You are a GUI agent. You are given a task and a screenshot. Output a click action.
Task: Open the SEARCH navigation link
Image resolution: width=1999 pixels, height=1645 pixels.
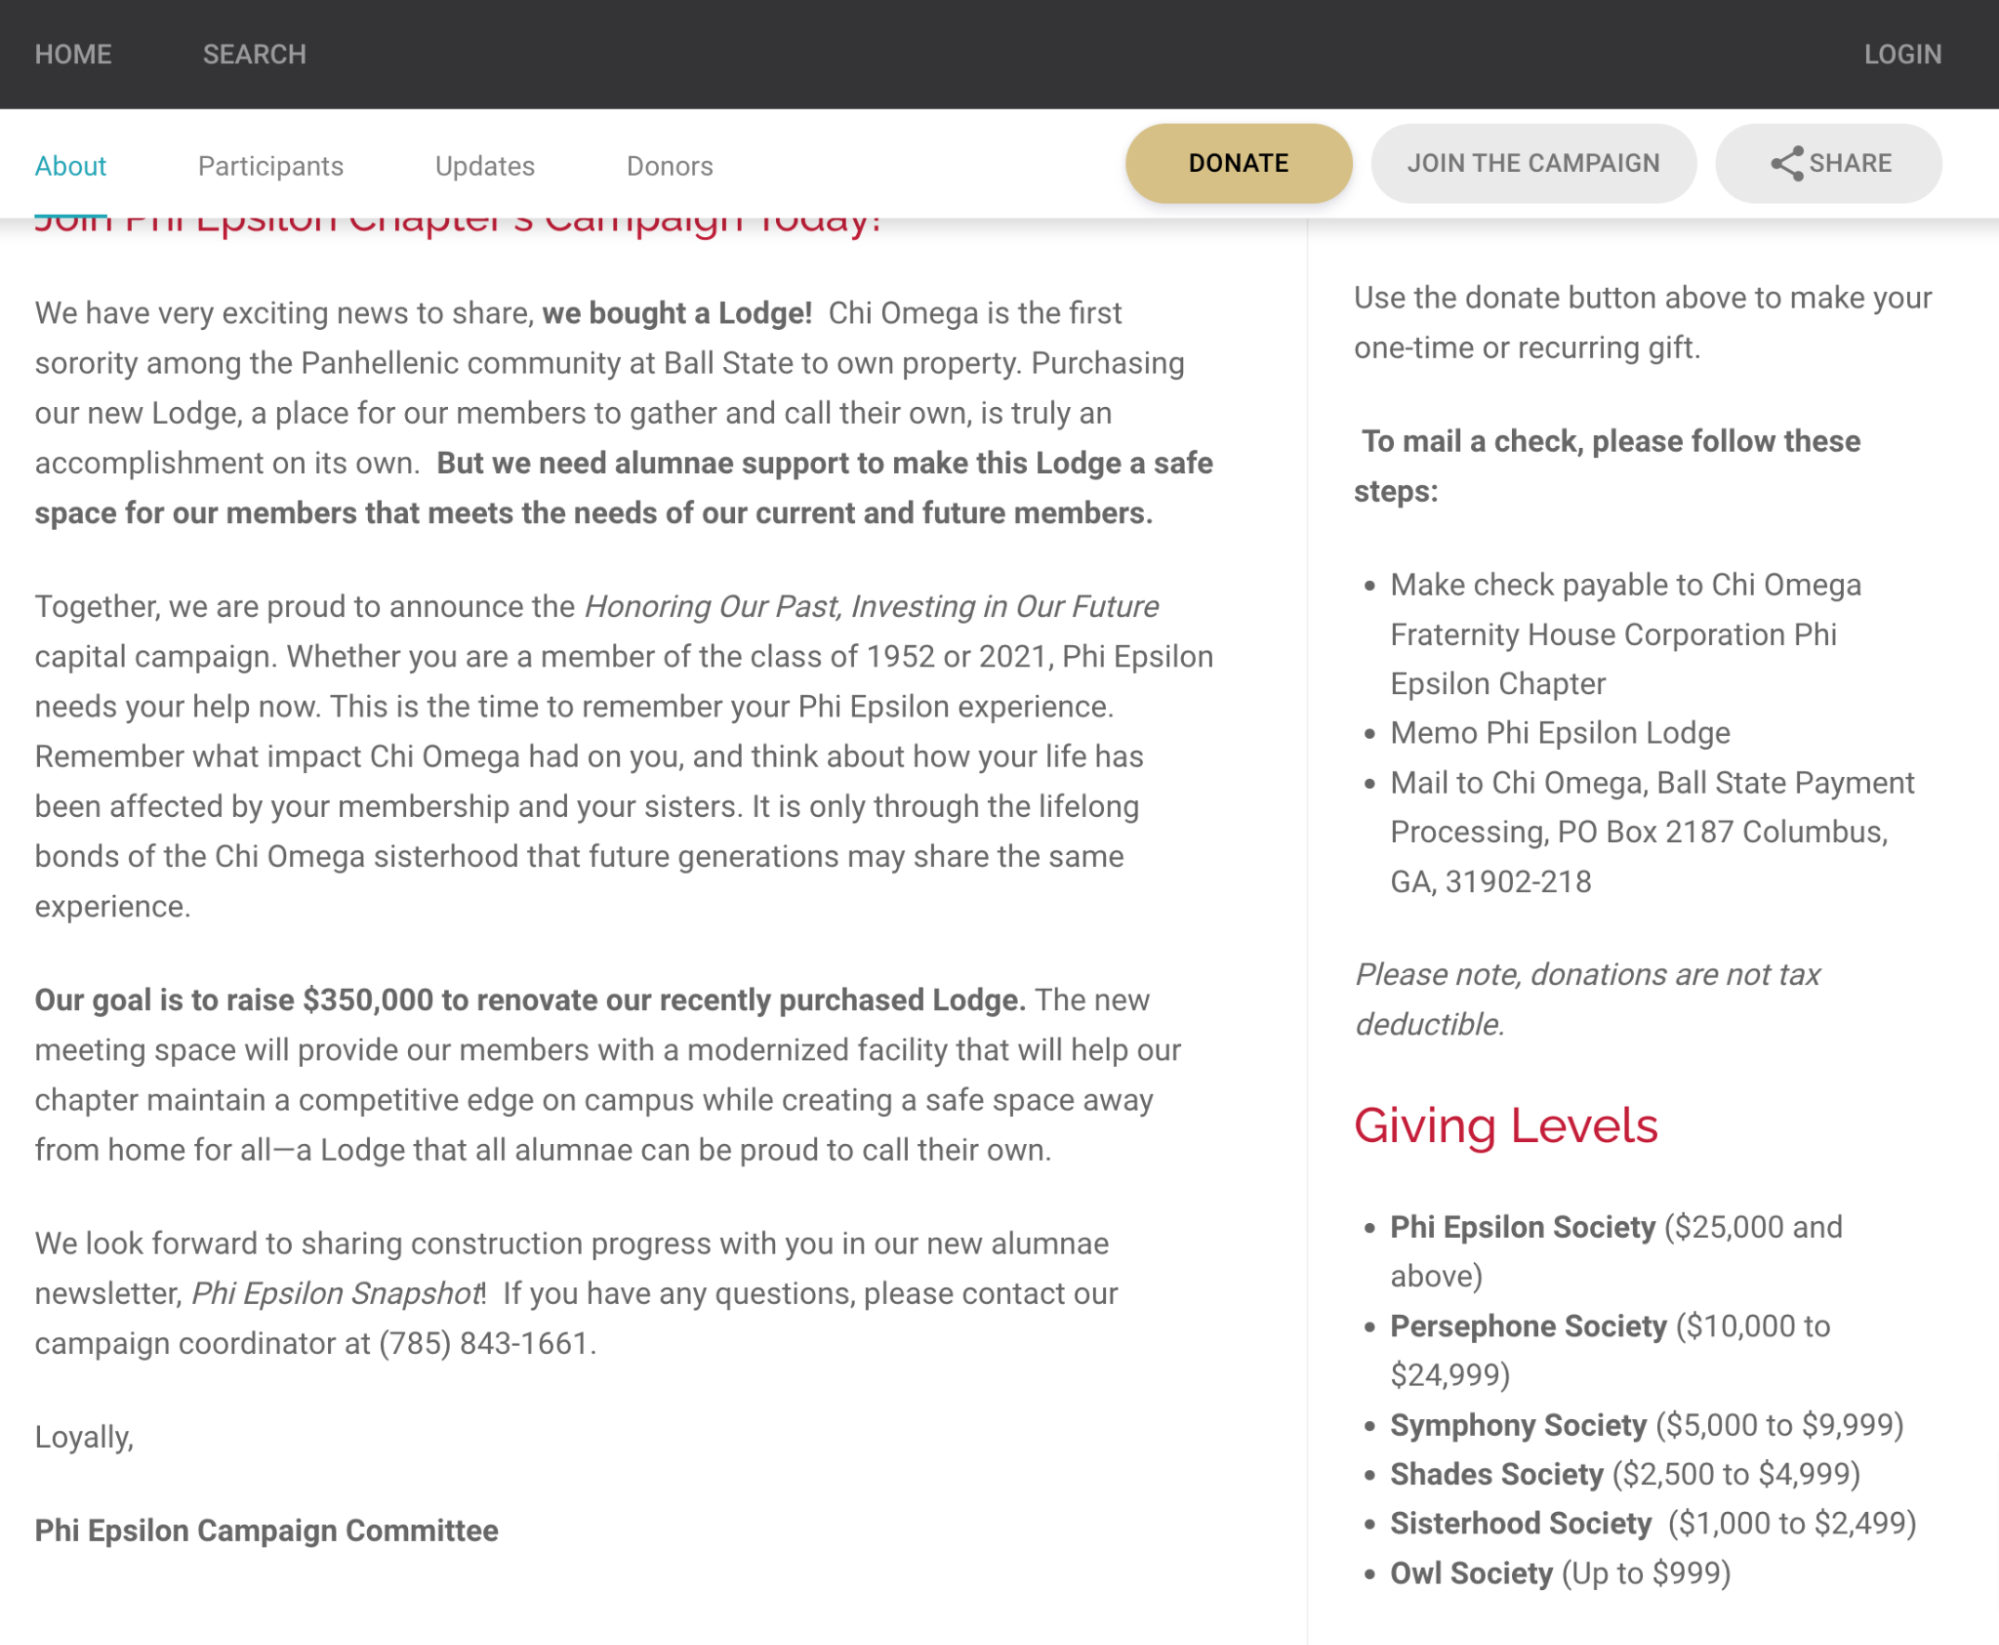[254, 54]
